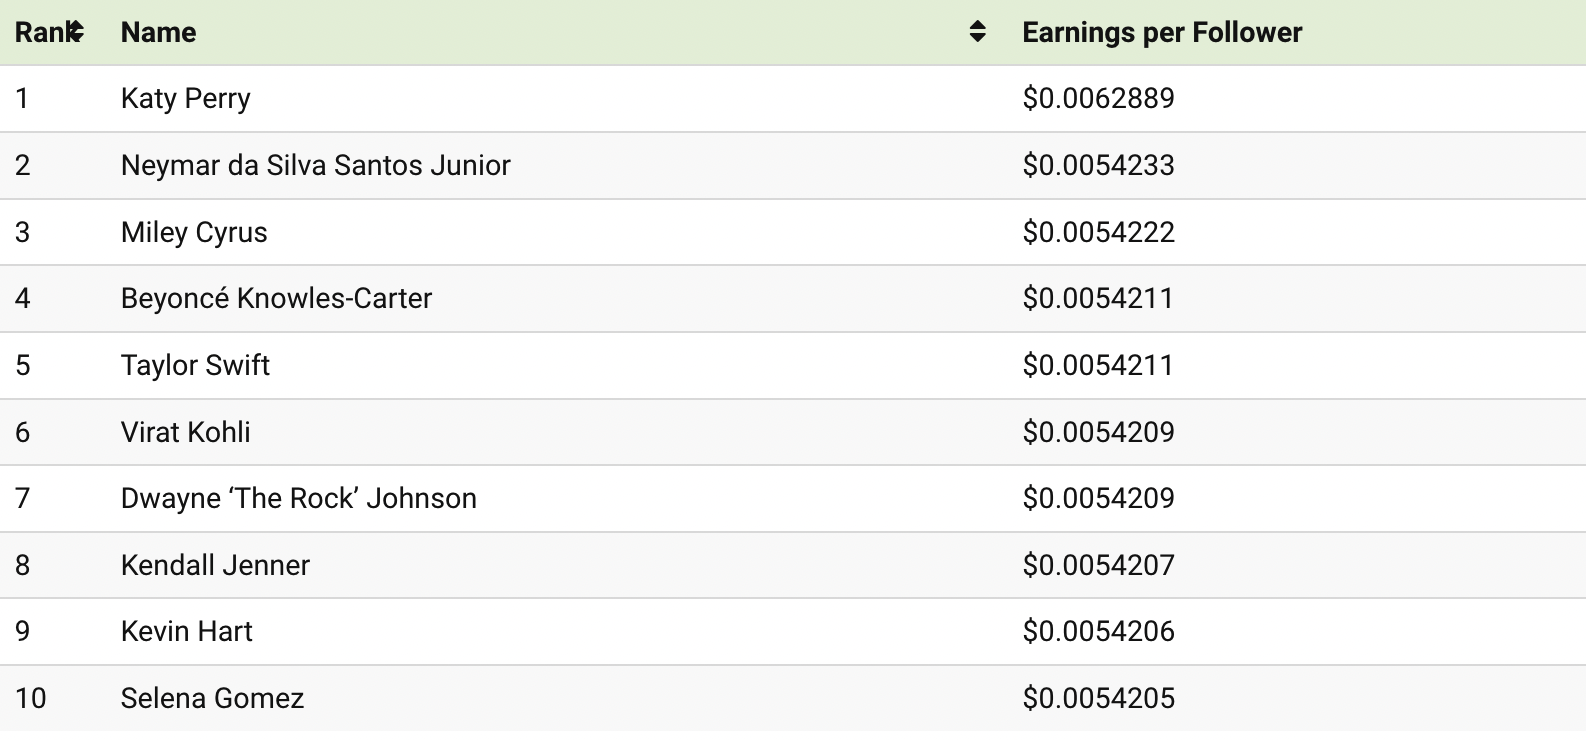Click on Miley Cyrus in the table
Screen dimensions: 1586x740
coord(194,232)
